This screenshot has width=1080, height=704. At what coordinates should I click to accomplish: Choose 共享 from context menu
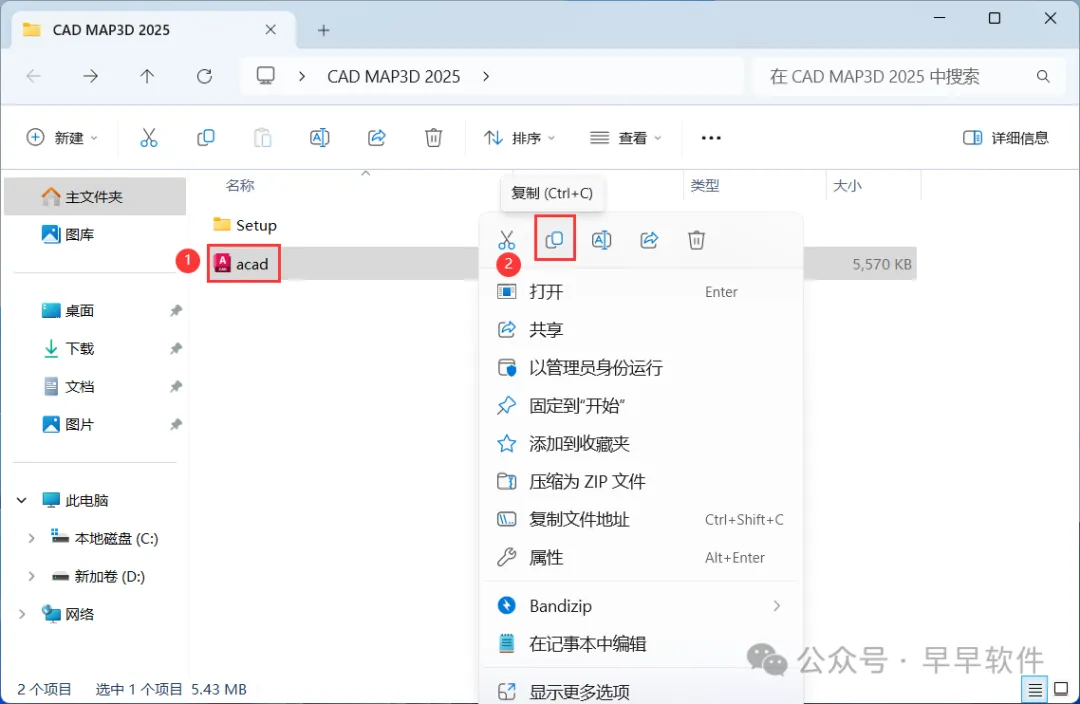coord(641,329)
